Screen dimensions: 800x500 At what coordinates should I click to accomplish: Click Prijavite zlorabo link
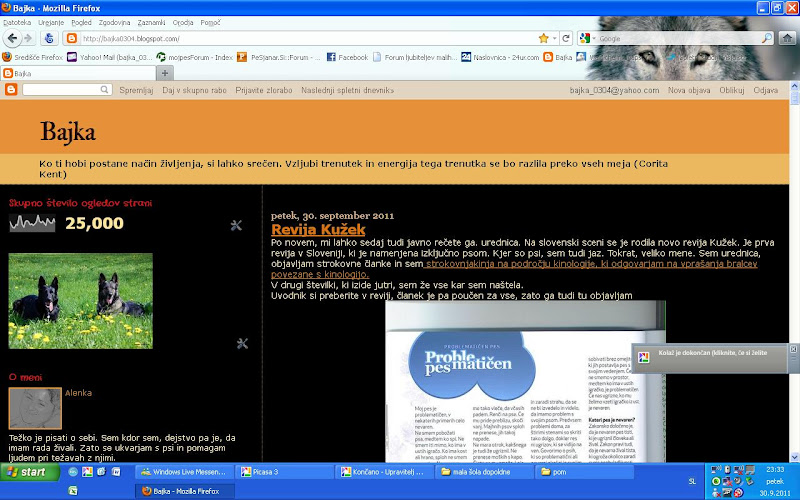(264, 90)
